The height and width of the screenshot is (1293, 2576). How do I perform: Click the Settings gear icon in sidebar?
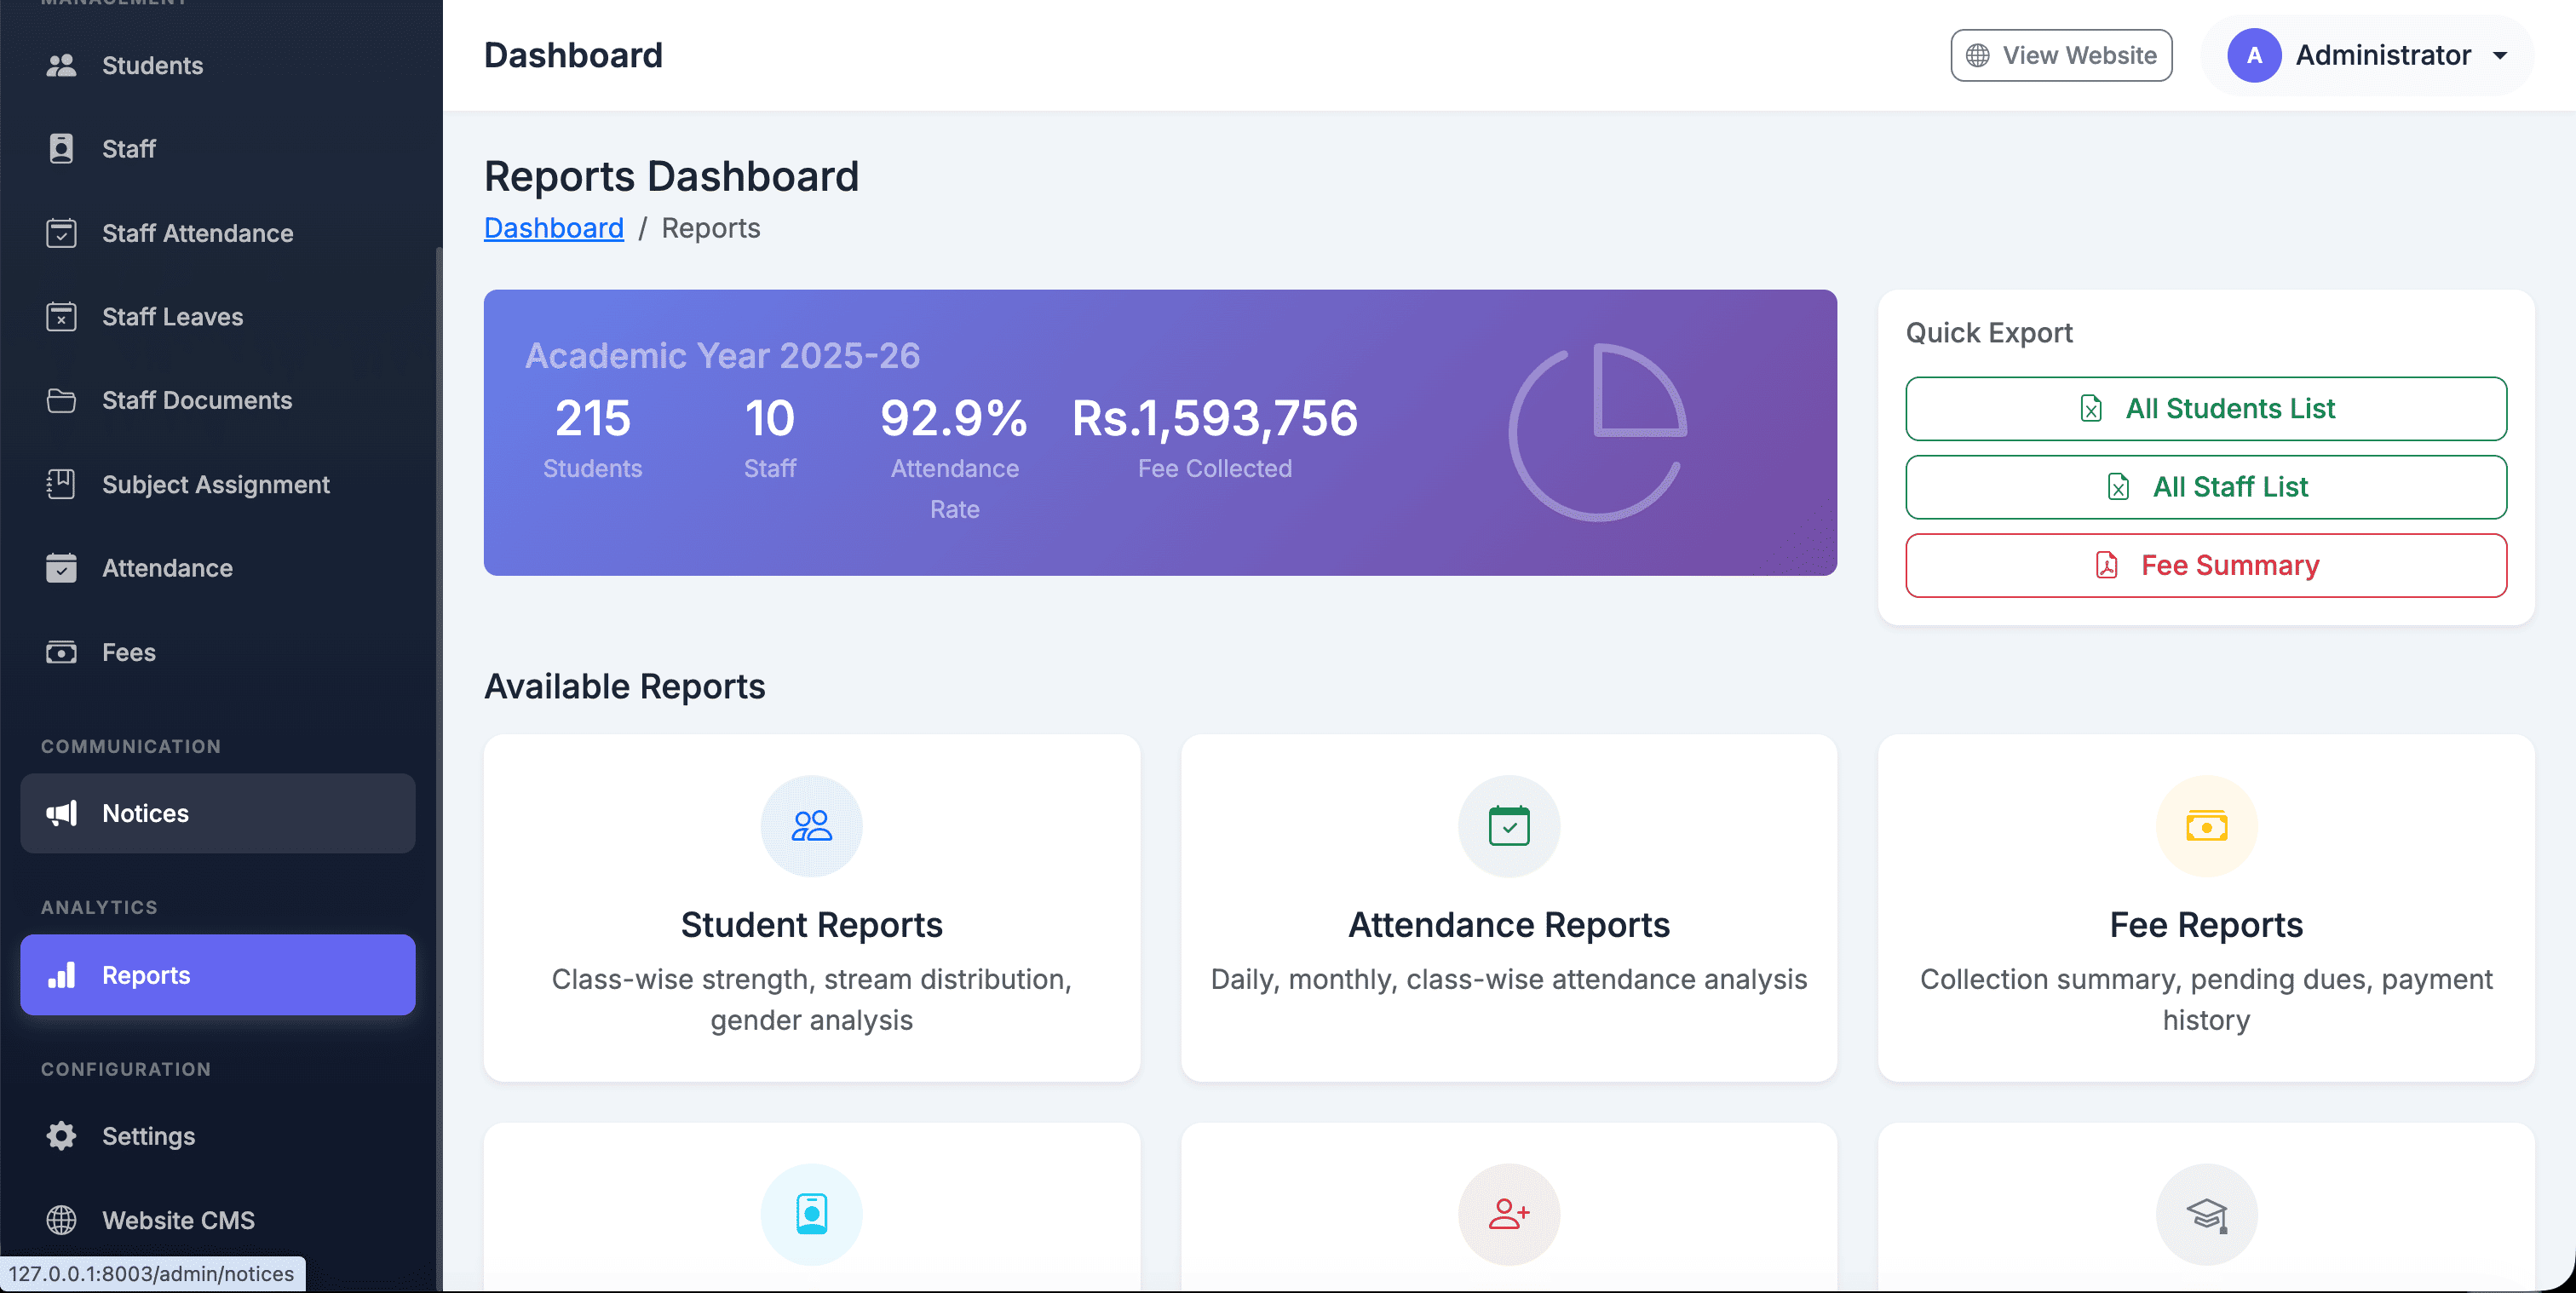[x=61, y=1135]
